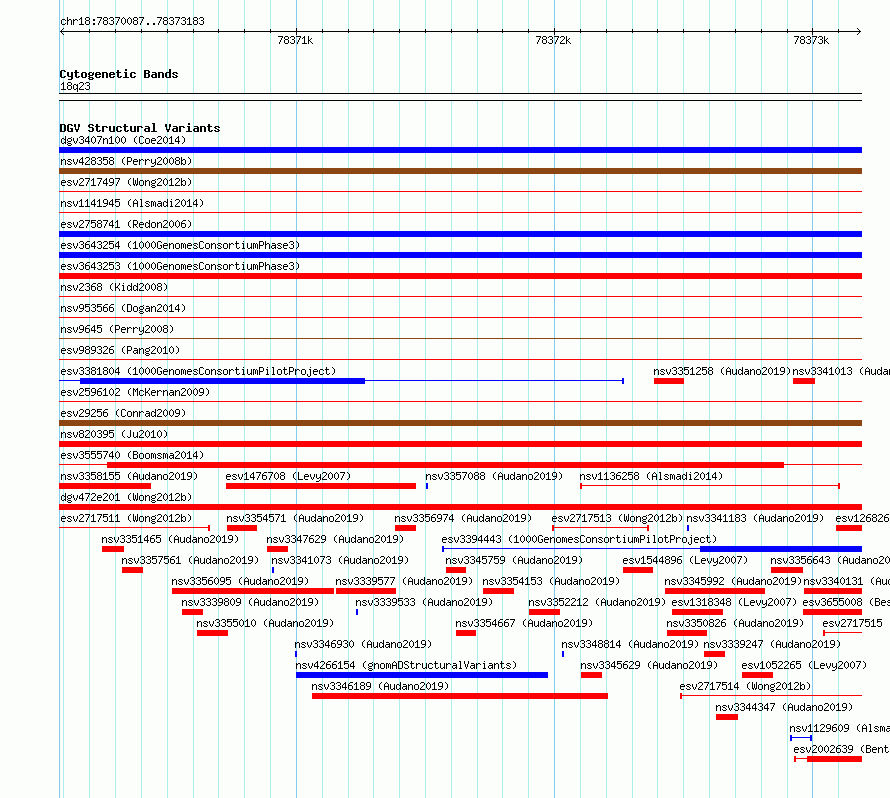Open the Cytogenetic Bands track title

coord(119,74)
